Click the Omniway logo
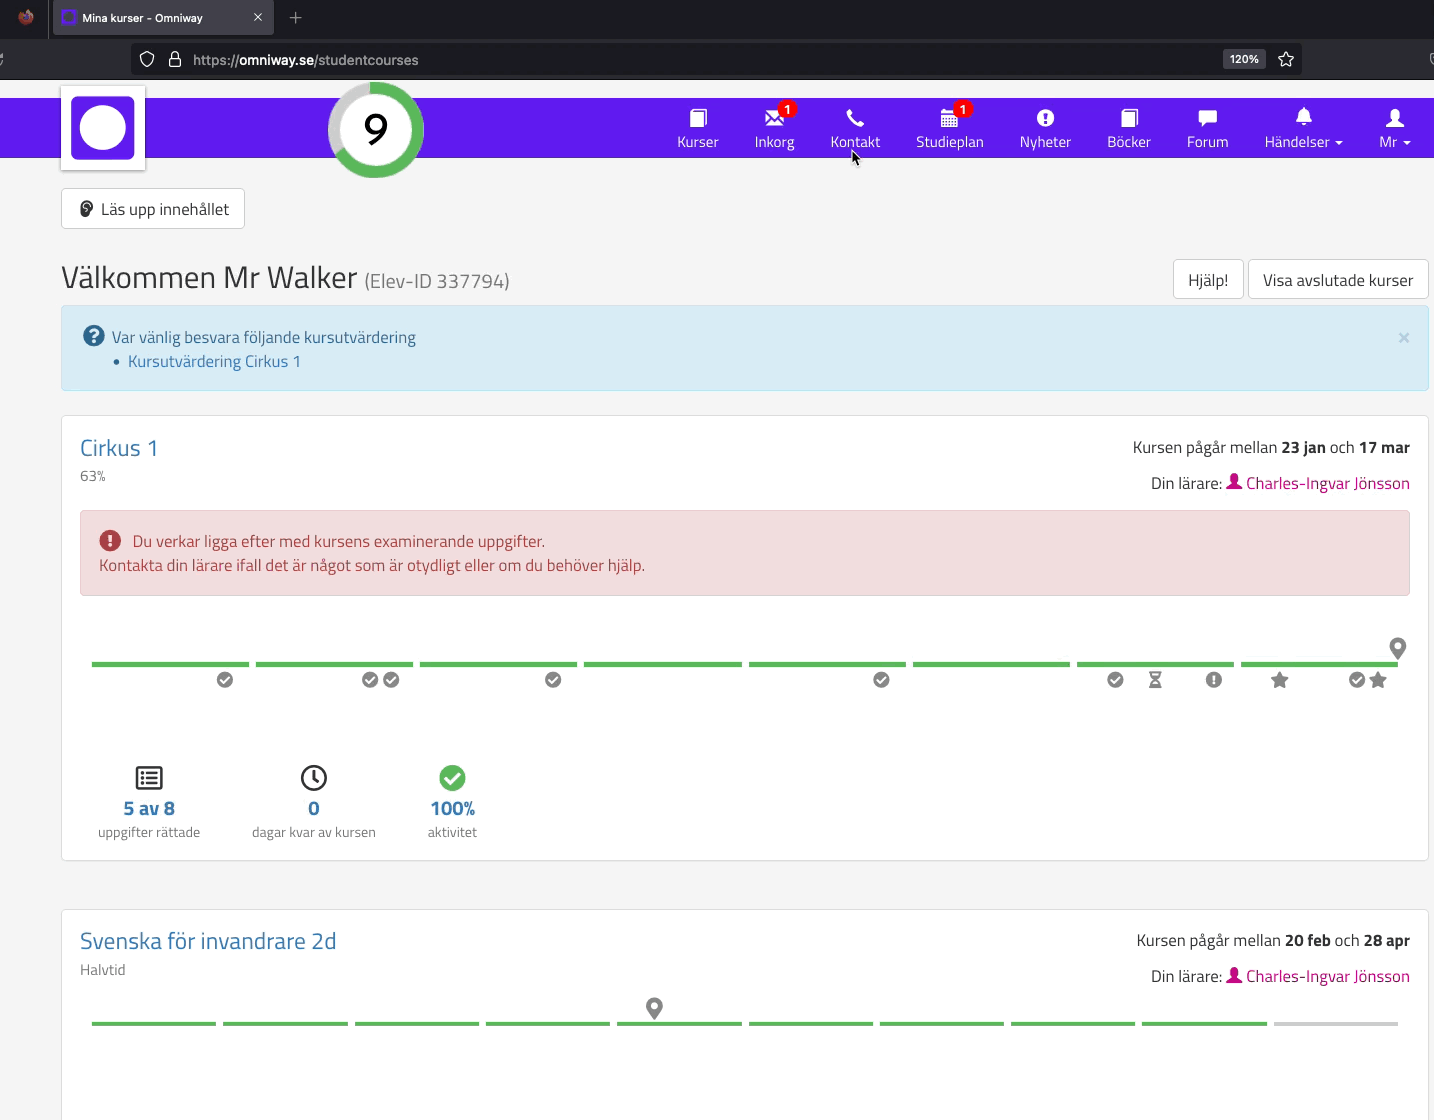 coord(103,128)
